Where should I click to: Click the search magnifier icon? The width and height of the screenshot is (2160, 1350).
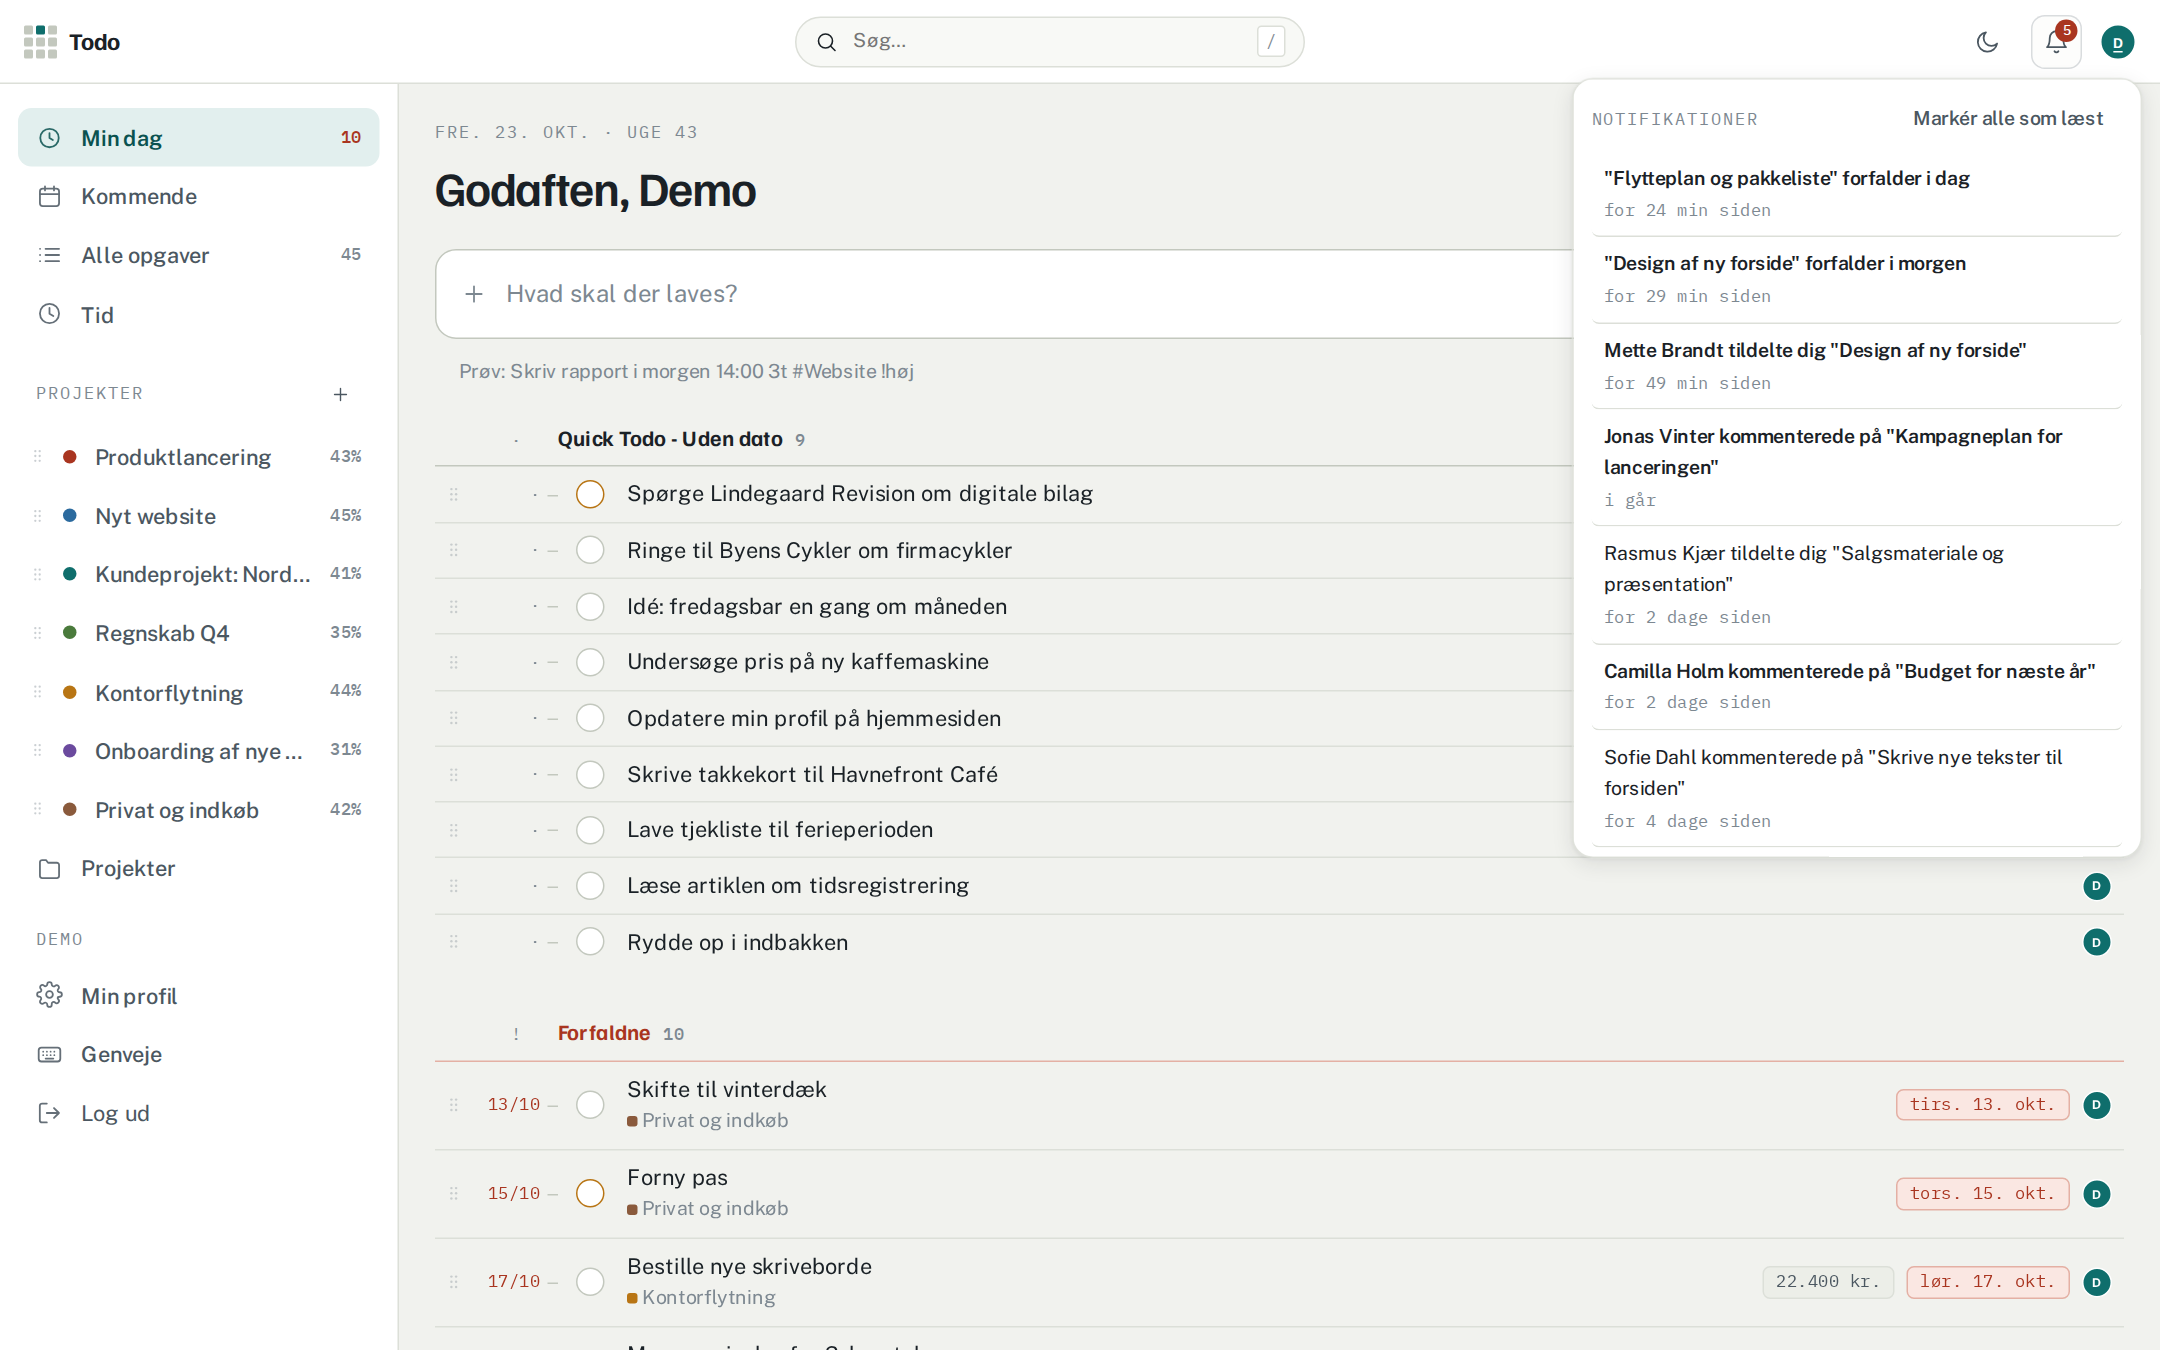(x=826, y=42)
